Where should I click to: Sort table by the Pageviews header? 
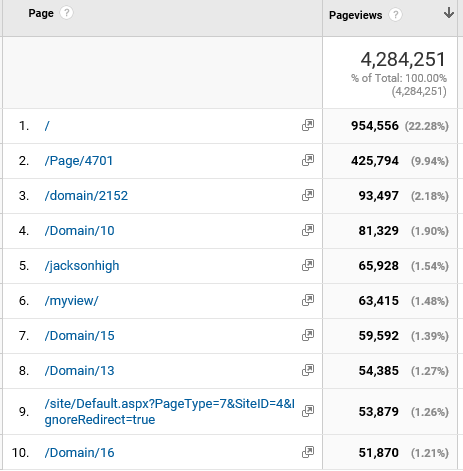pos(355,15)
